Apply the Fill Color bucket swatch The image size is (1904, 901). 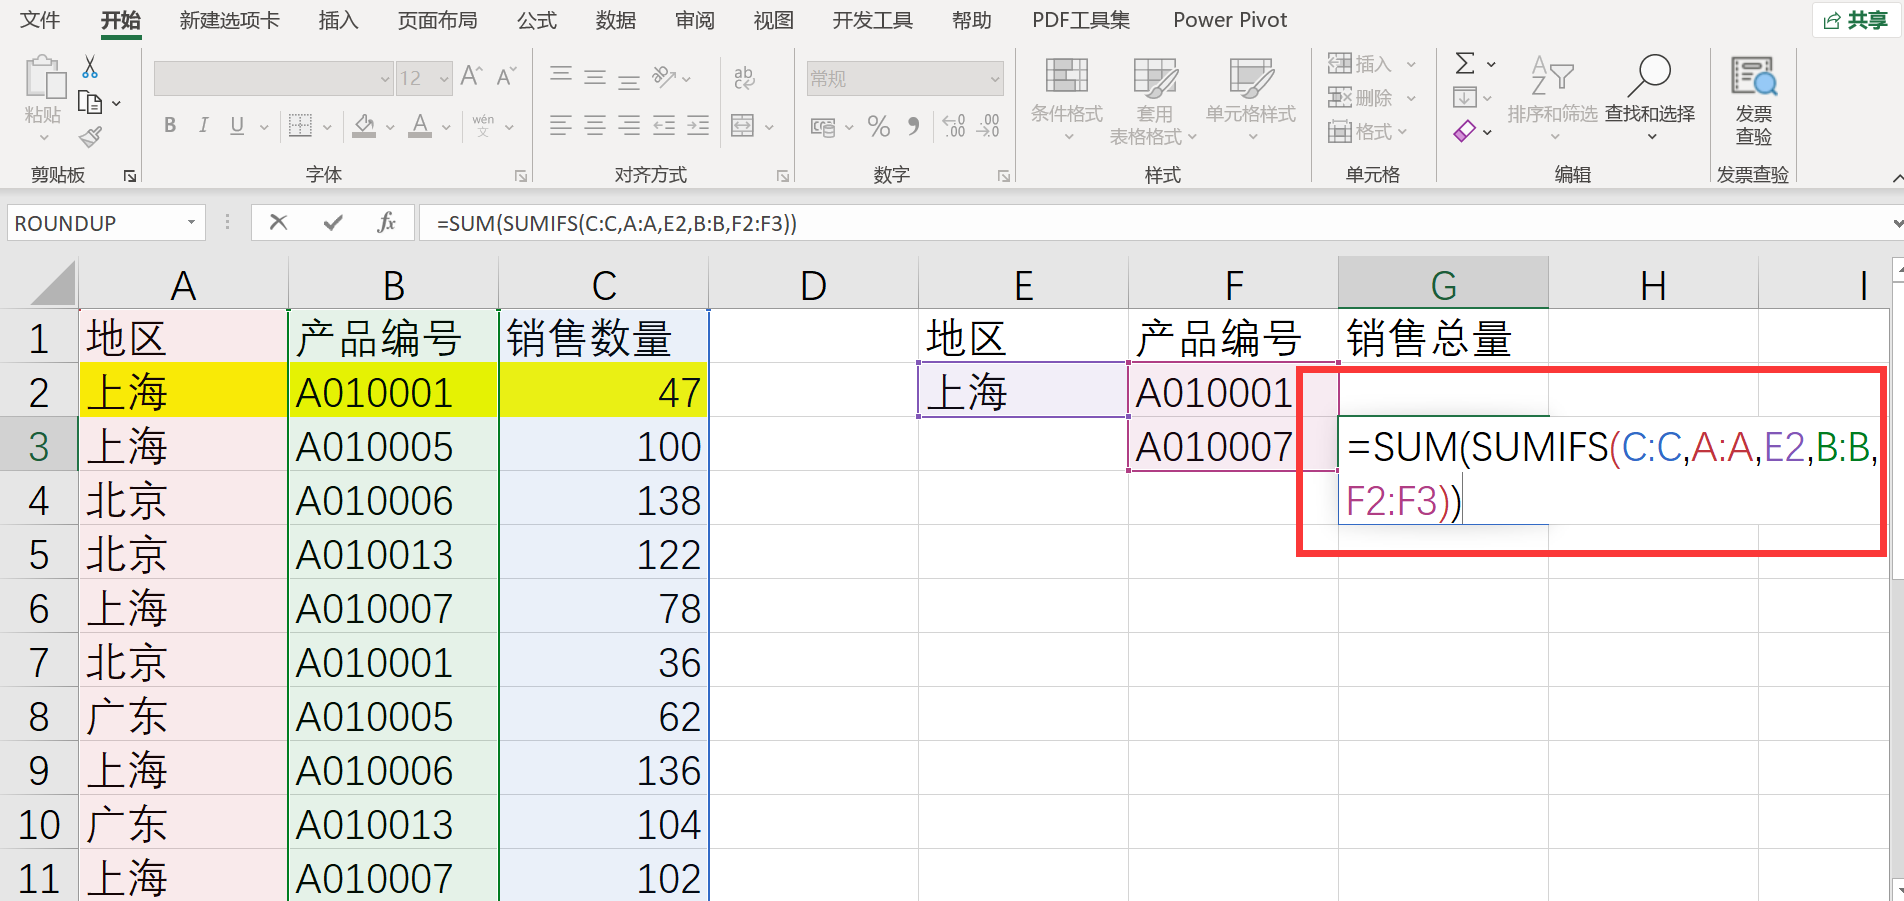point(364,126)
